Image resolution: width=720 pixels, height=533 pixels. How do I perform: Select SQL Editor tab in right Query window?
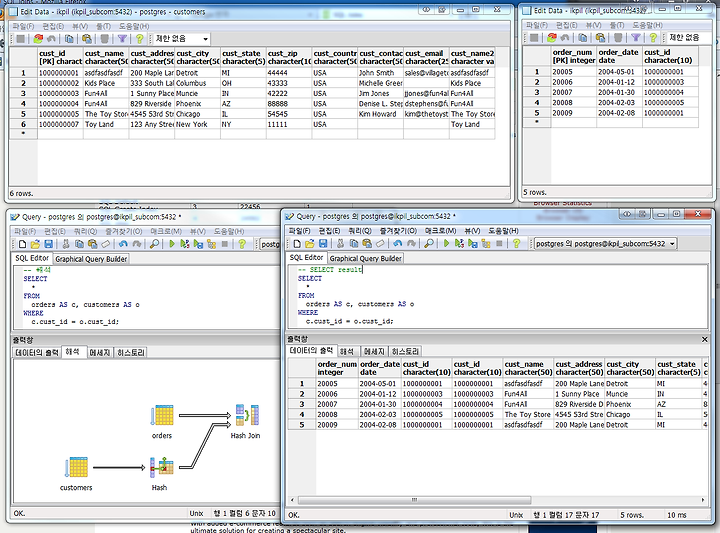pyautogui.click(x=306, y=258)
